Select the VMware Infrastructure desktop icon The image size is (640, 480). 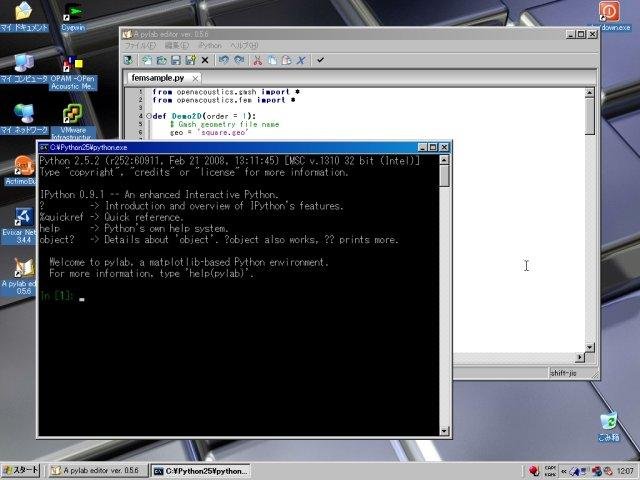73,121
